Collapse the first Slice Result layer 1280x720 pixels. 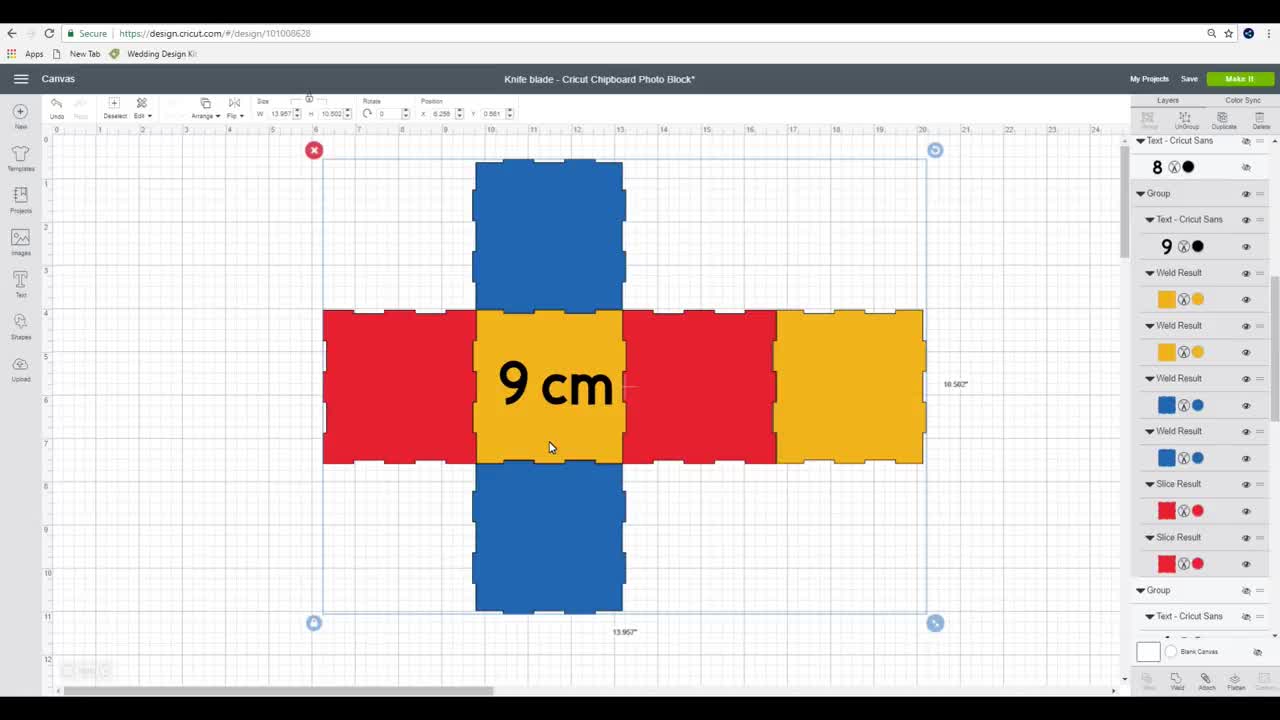coord(1150,484)
